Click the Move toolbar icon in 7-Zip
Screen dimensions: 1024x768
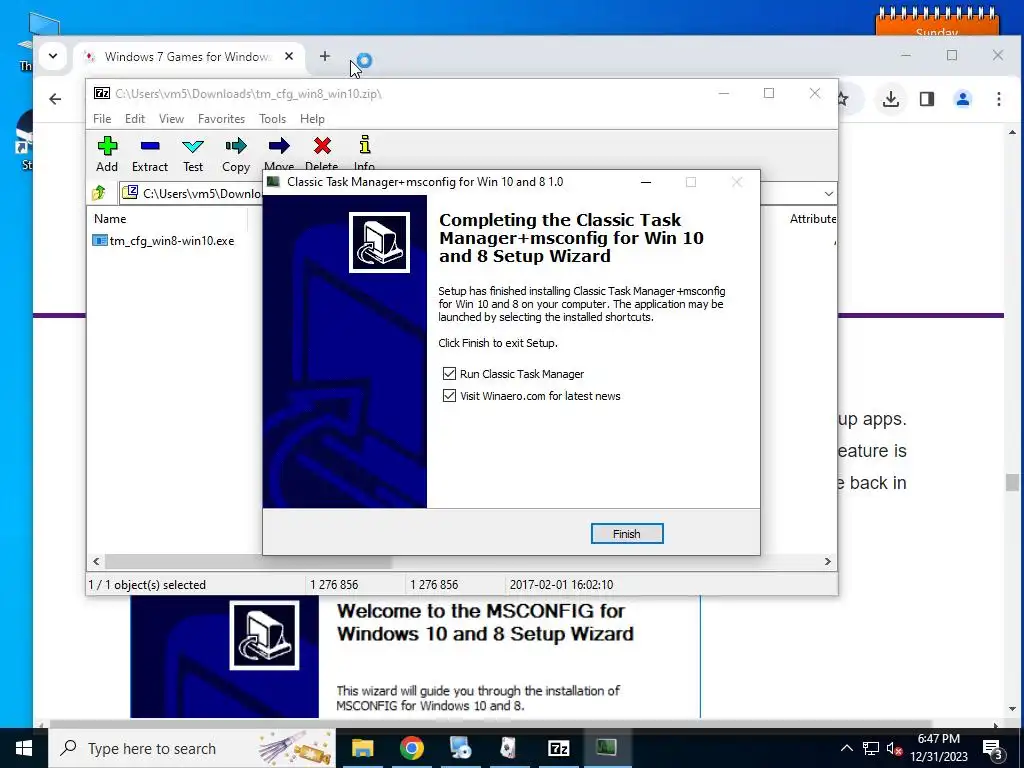(x=279, y=153)
